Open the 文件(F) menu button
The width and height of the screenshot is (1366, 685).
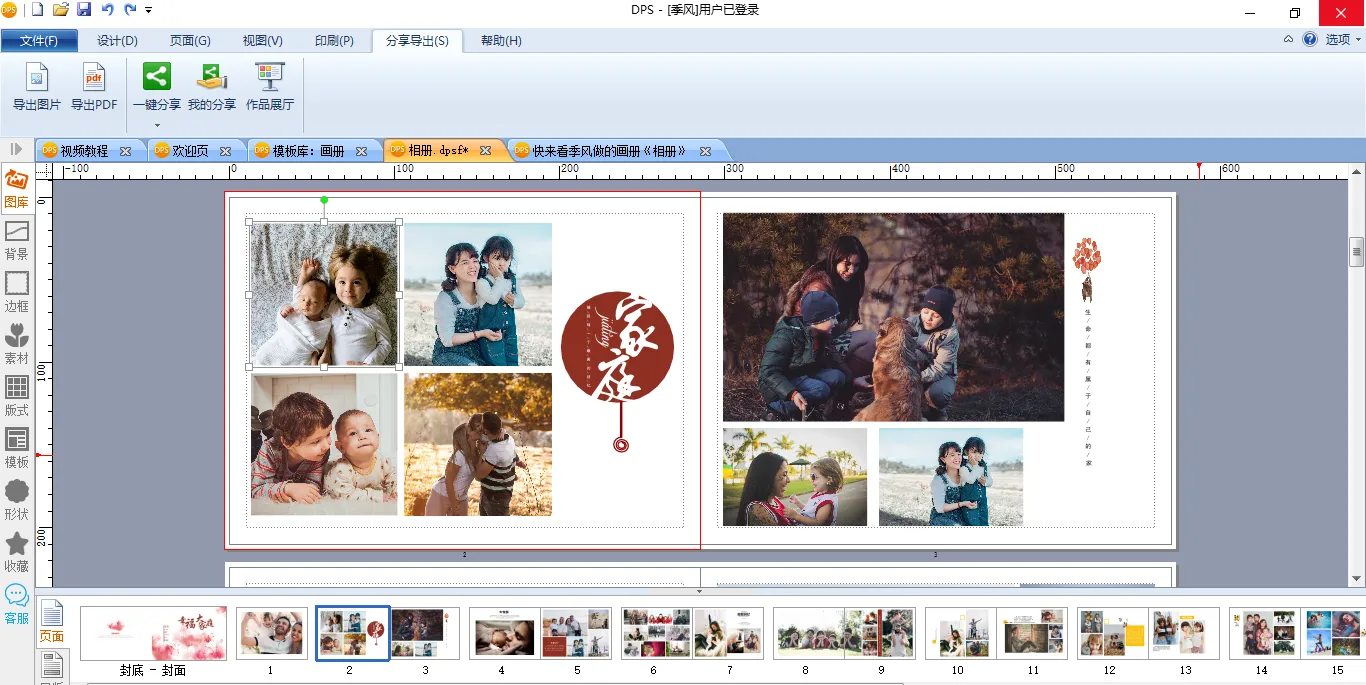tap(39, 41)
